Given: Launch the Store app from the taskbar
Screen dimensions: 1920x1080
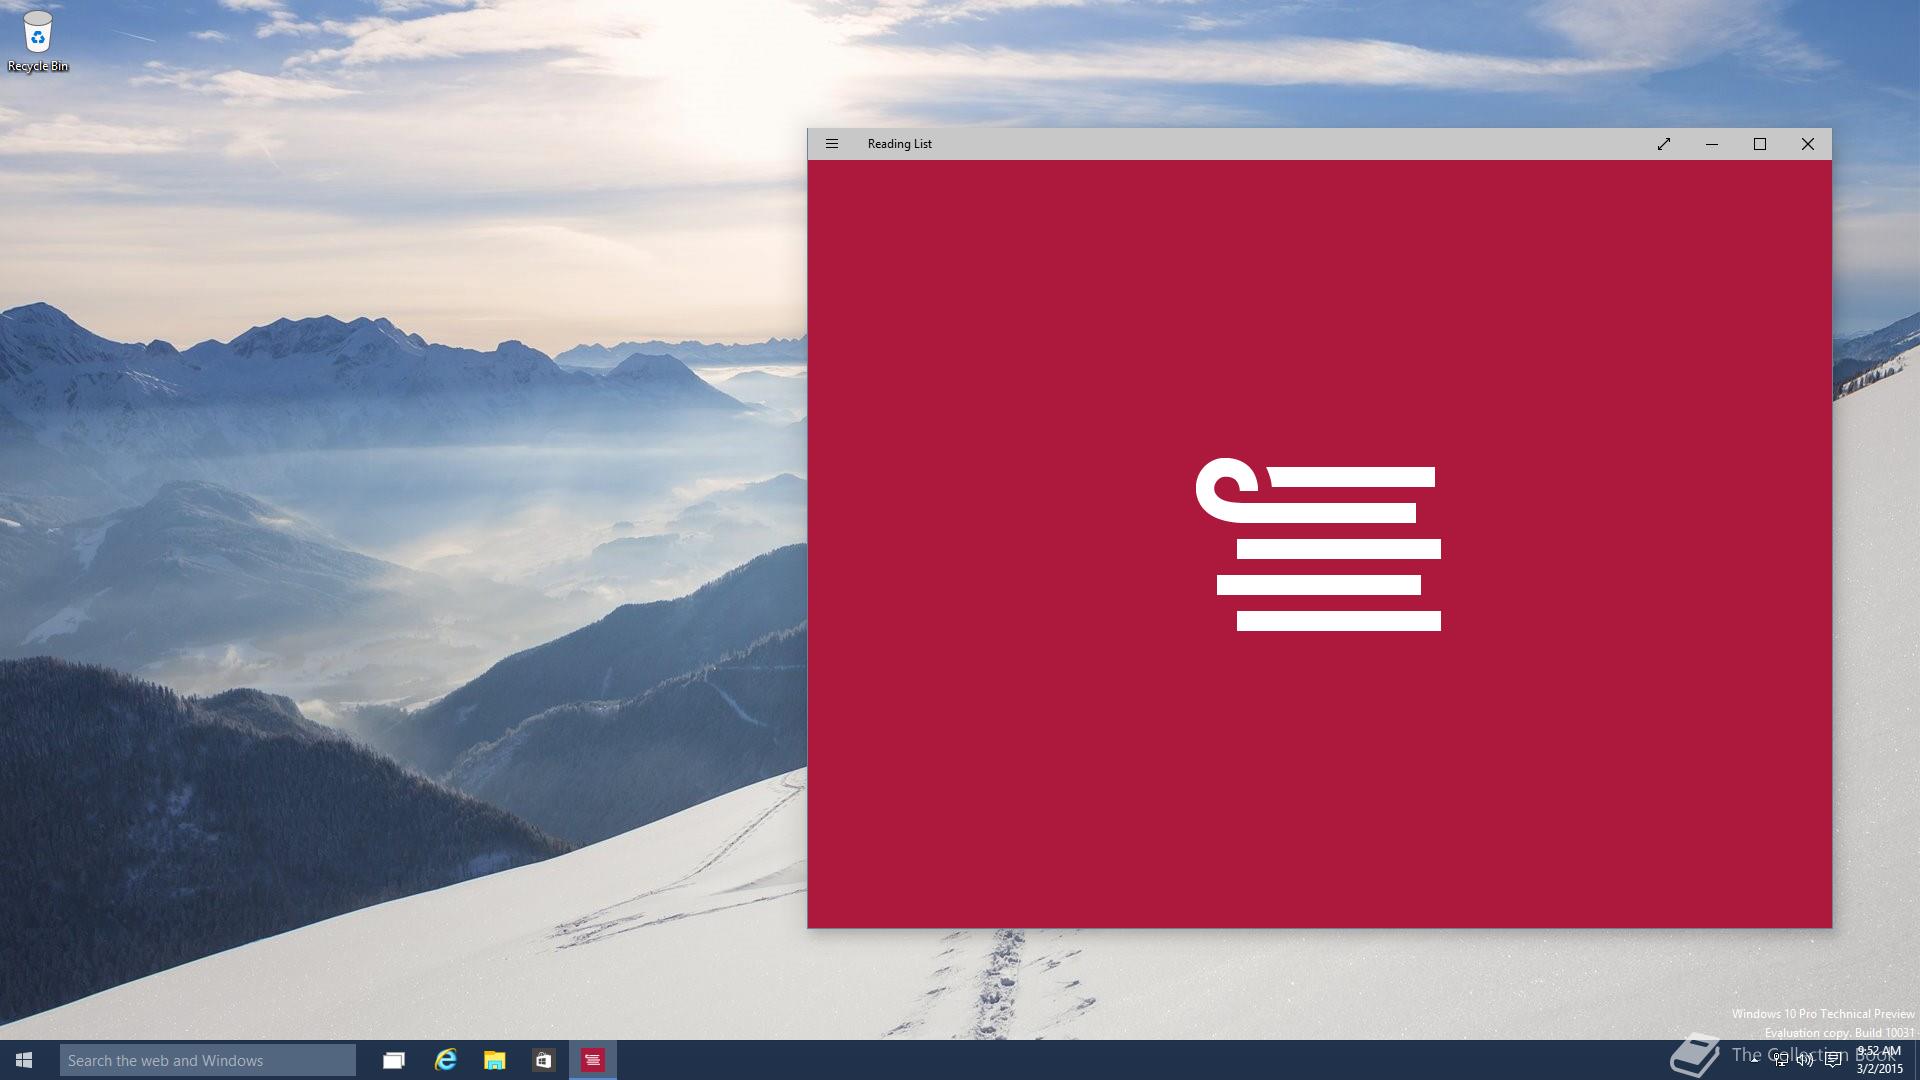Looking at the screenshot, I should (x=543, y=1060).
